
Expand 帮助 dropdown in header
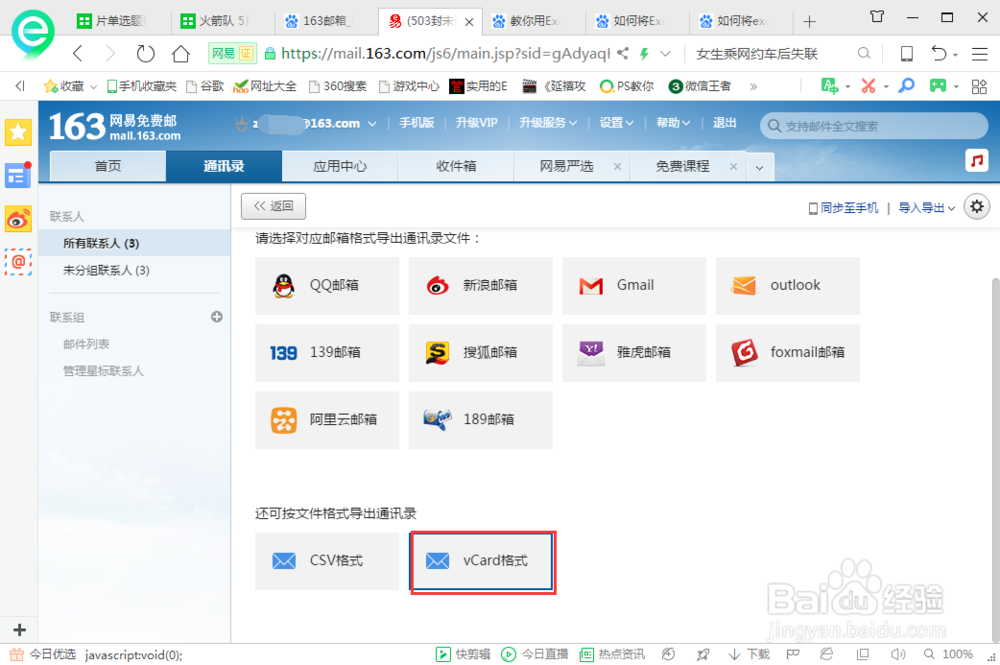click(673, 123)
